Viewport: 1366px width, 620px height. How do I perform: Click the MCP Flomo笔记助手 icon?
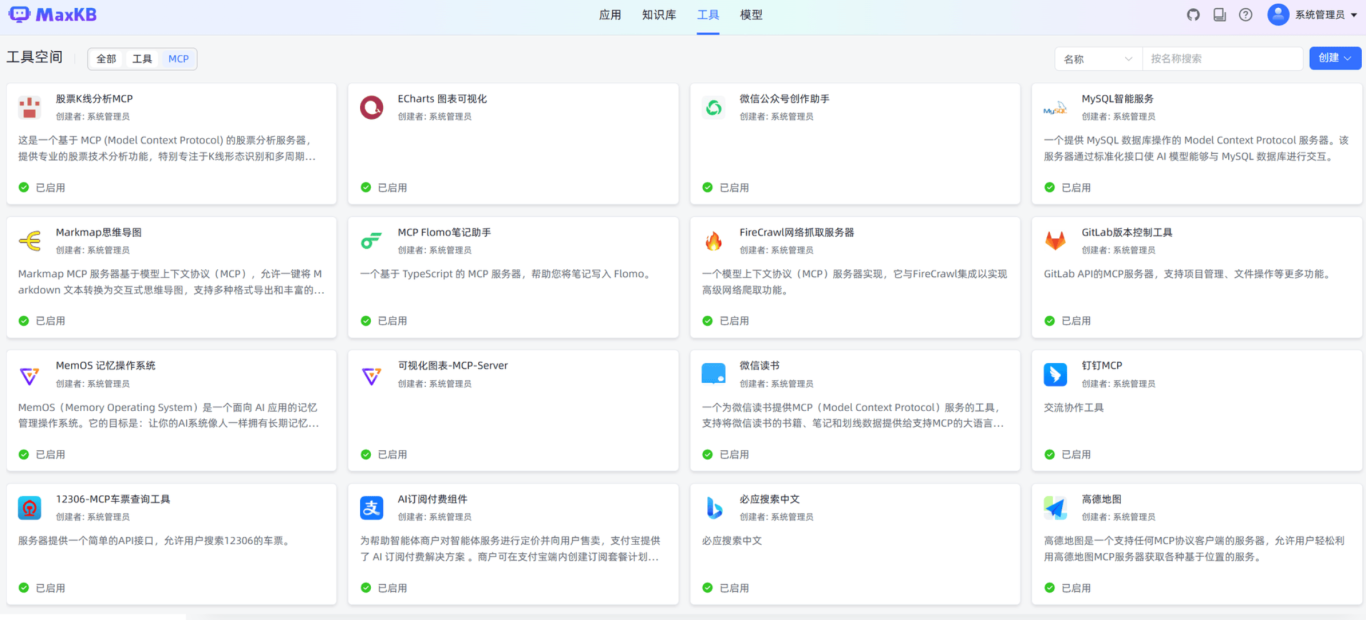372,241
